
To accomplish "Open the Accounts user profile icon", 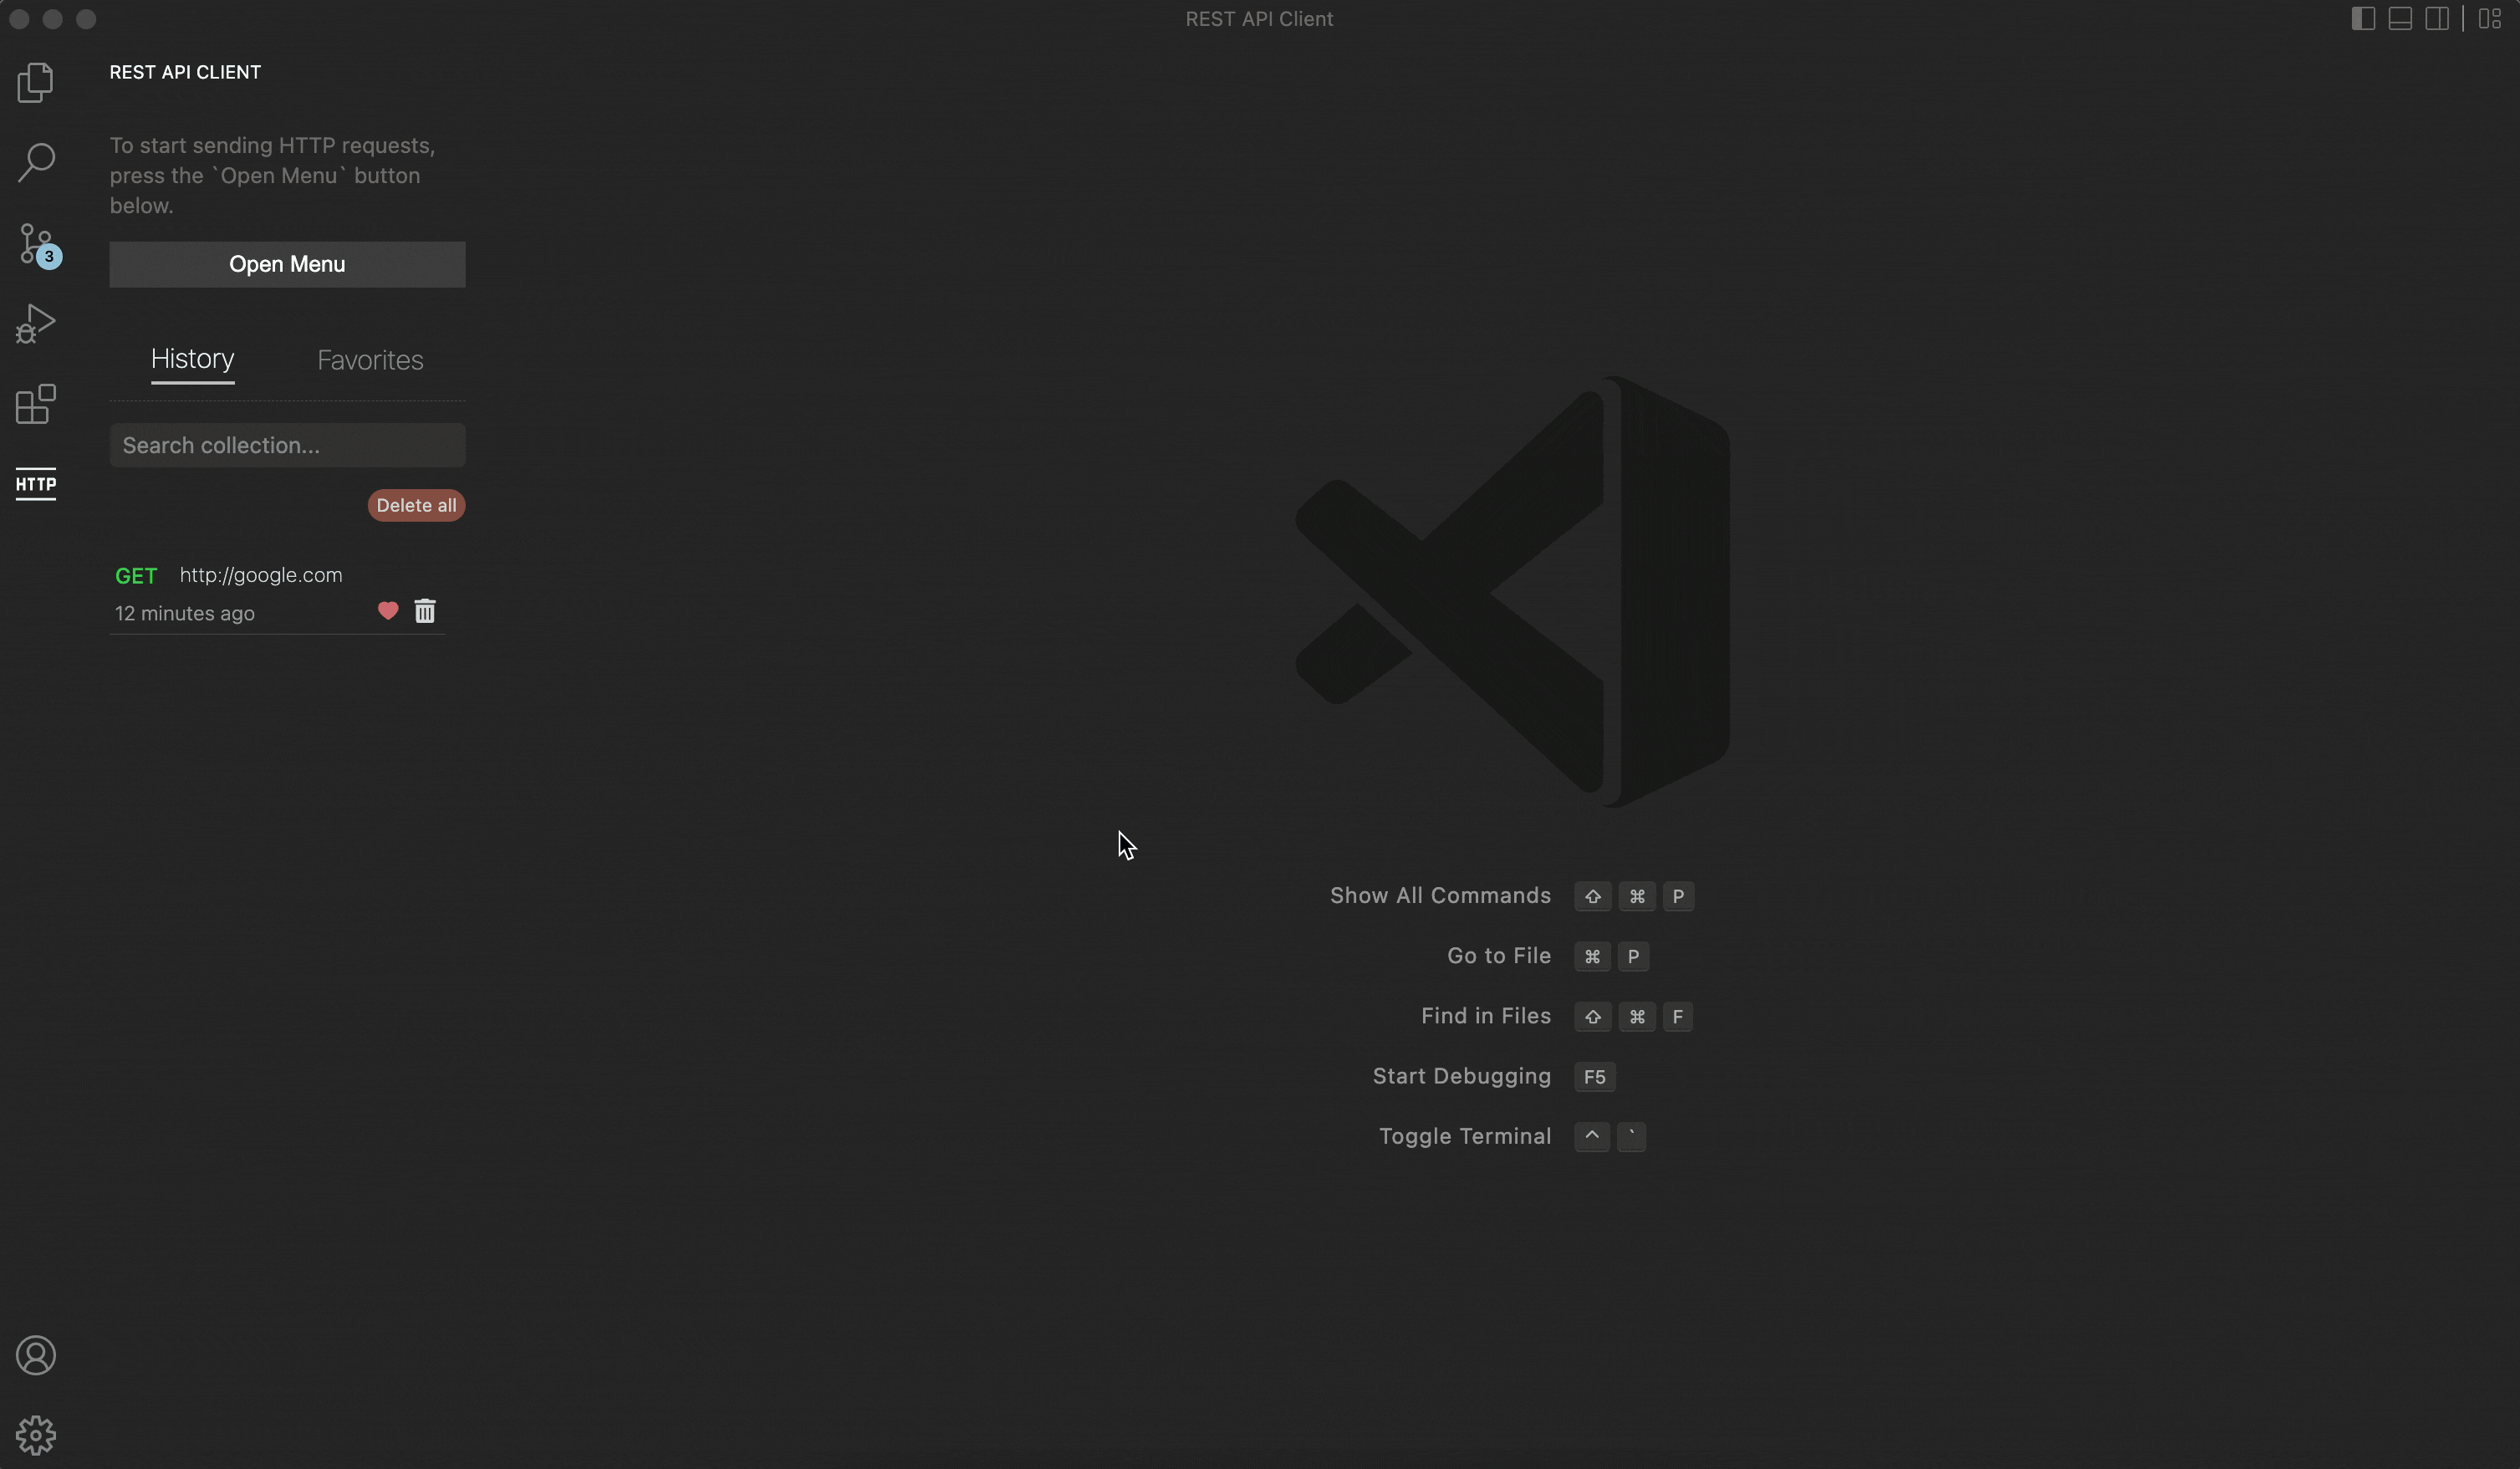I will [x=35, y=1354].
